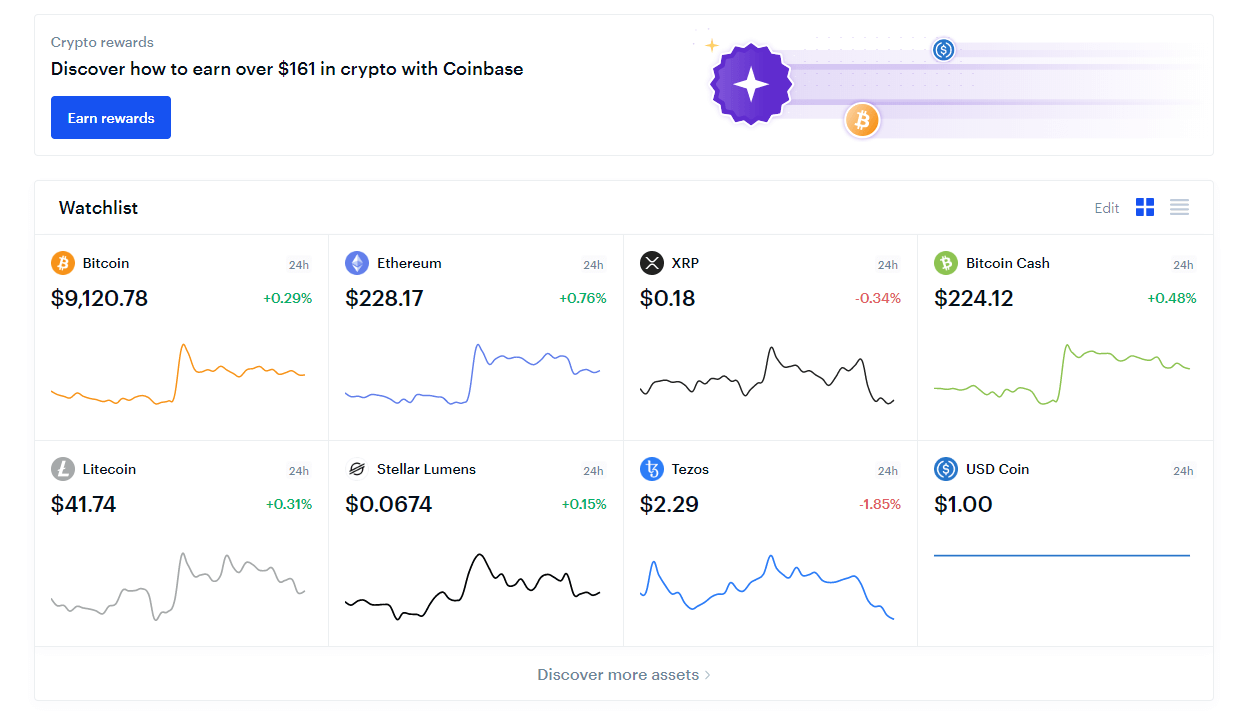Image resolution: width=1258 pixels, height=714 pixels.
Task: Click the XRP black logo icon
Action: (652, 263)
